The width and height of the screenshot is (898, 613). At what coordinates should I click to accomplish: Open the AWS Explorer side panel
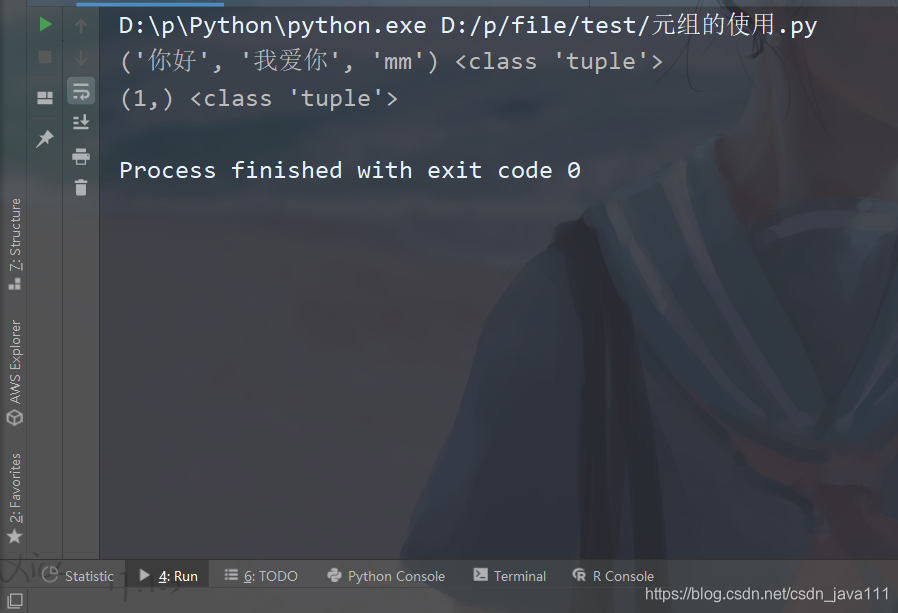(x=15, y=372)
